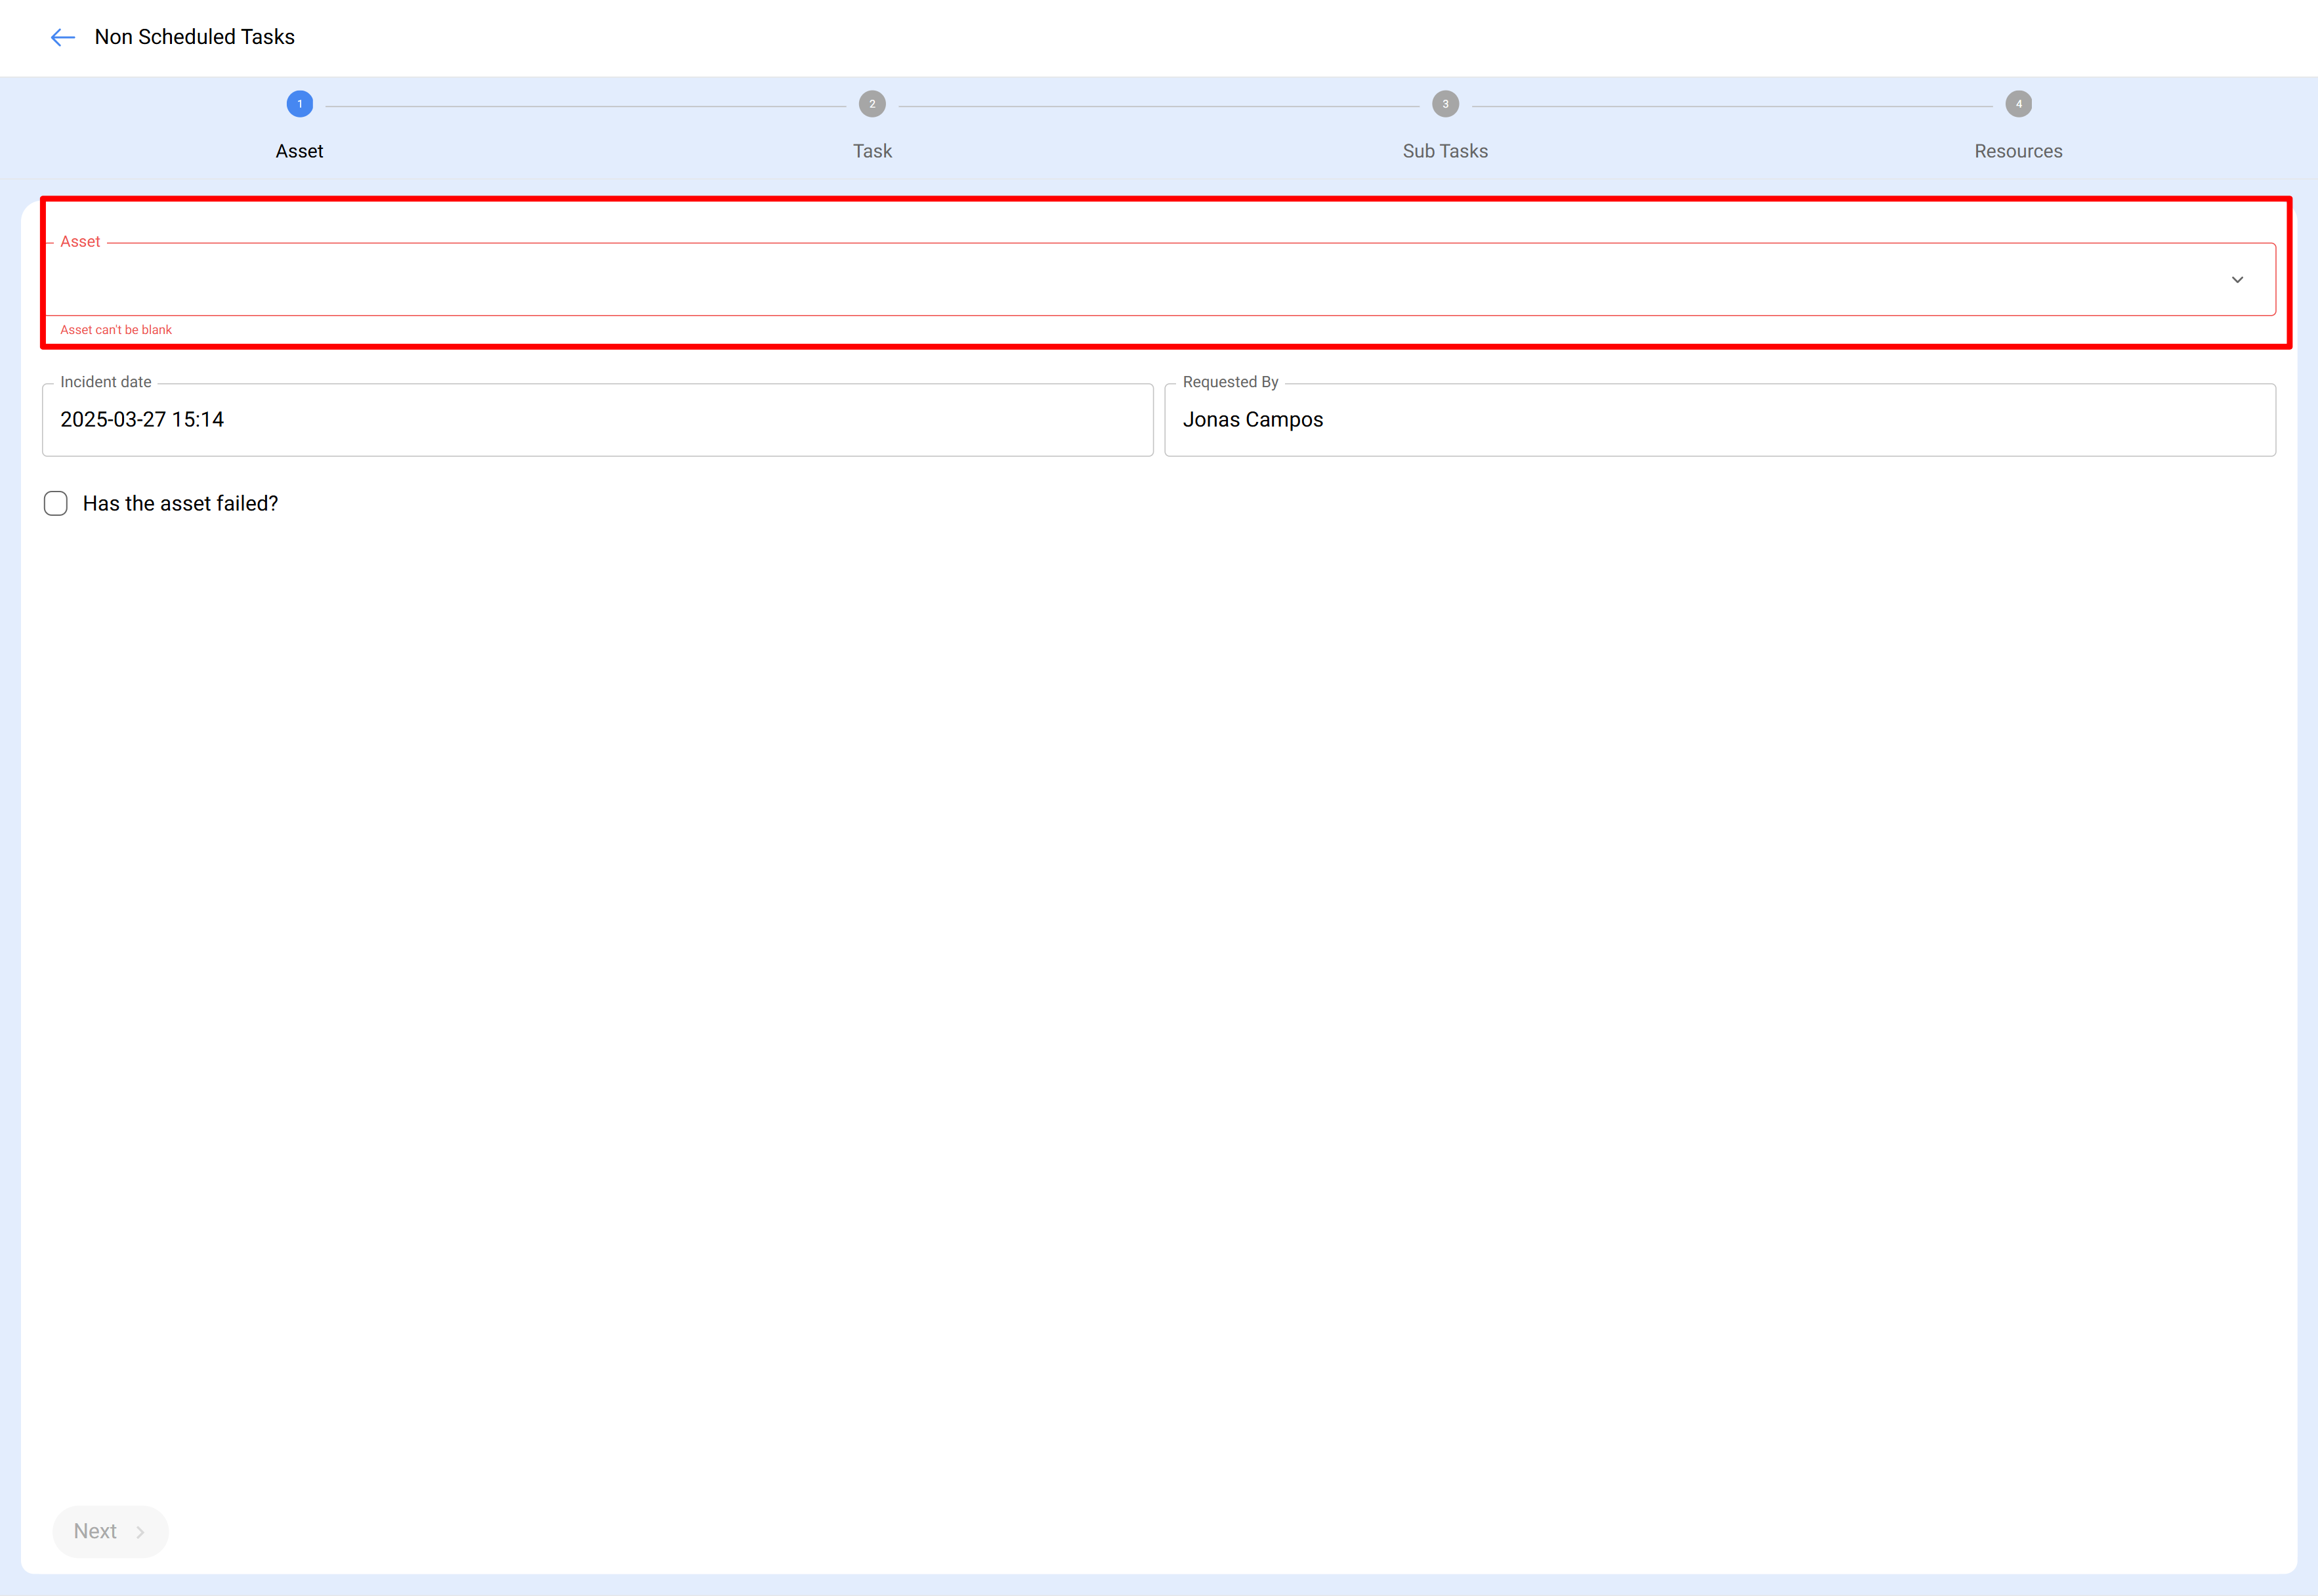Click the Resources step label
Screen dimensions: 2318x1596
(2018, 151)
